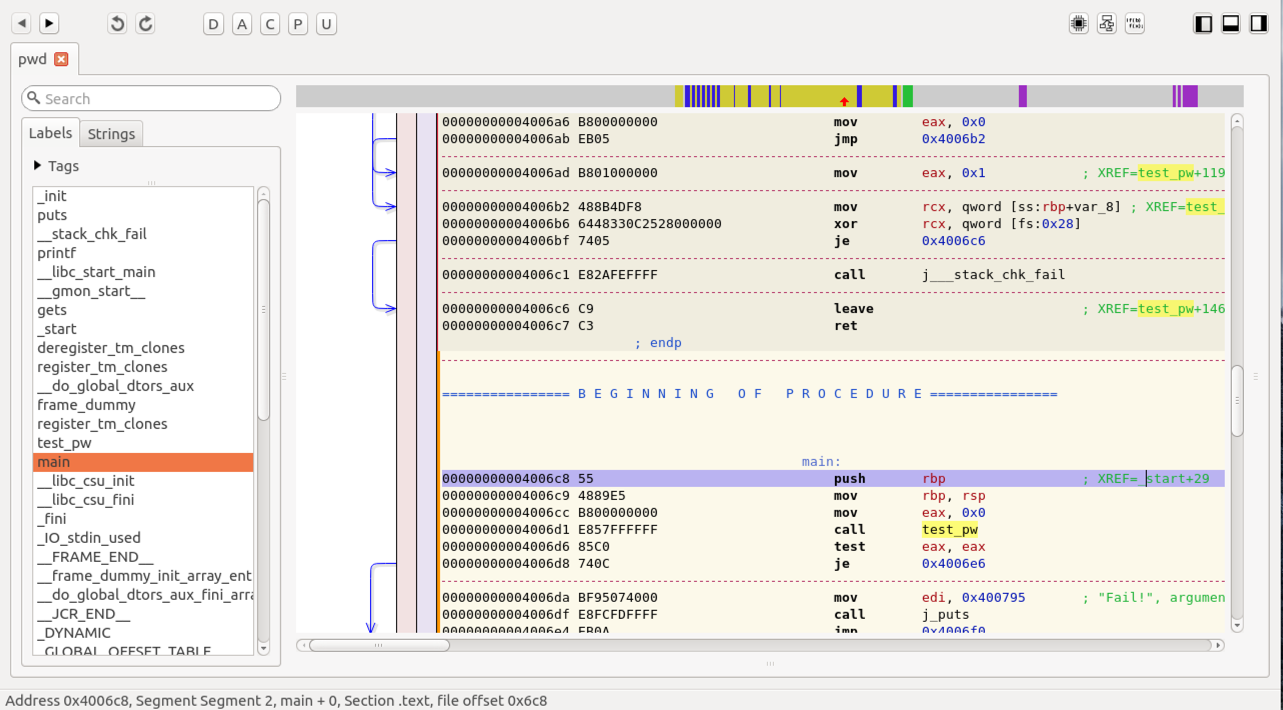Toggle the left sidebar panel
1283x710 pixels.
(1203, 24)
